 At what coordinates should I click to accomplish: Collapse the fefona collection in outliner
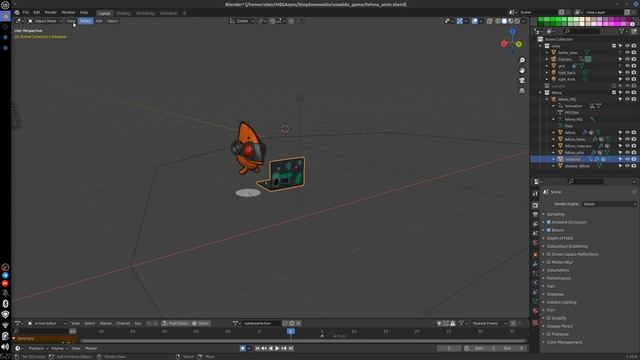pyautogui.click(x=541, y=93)
